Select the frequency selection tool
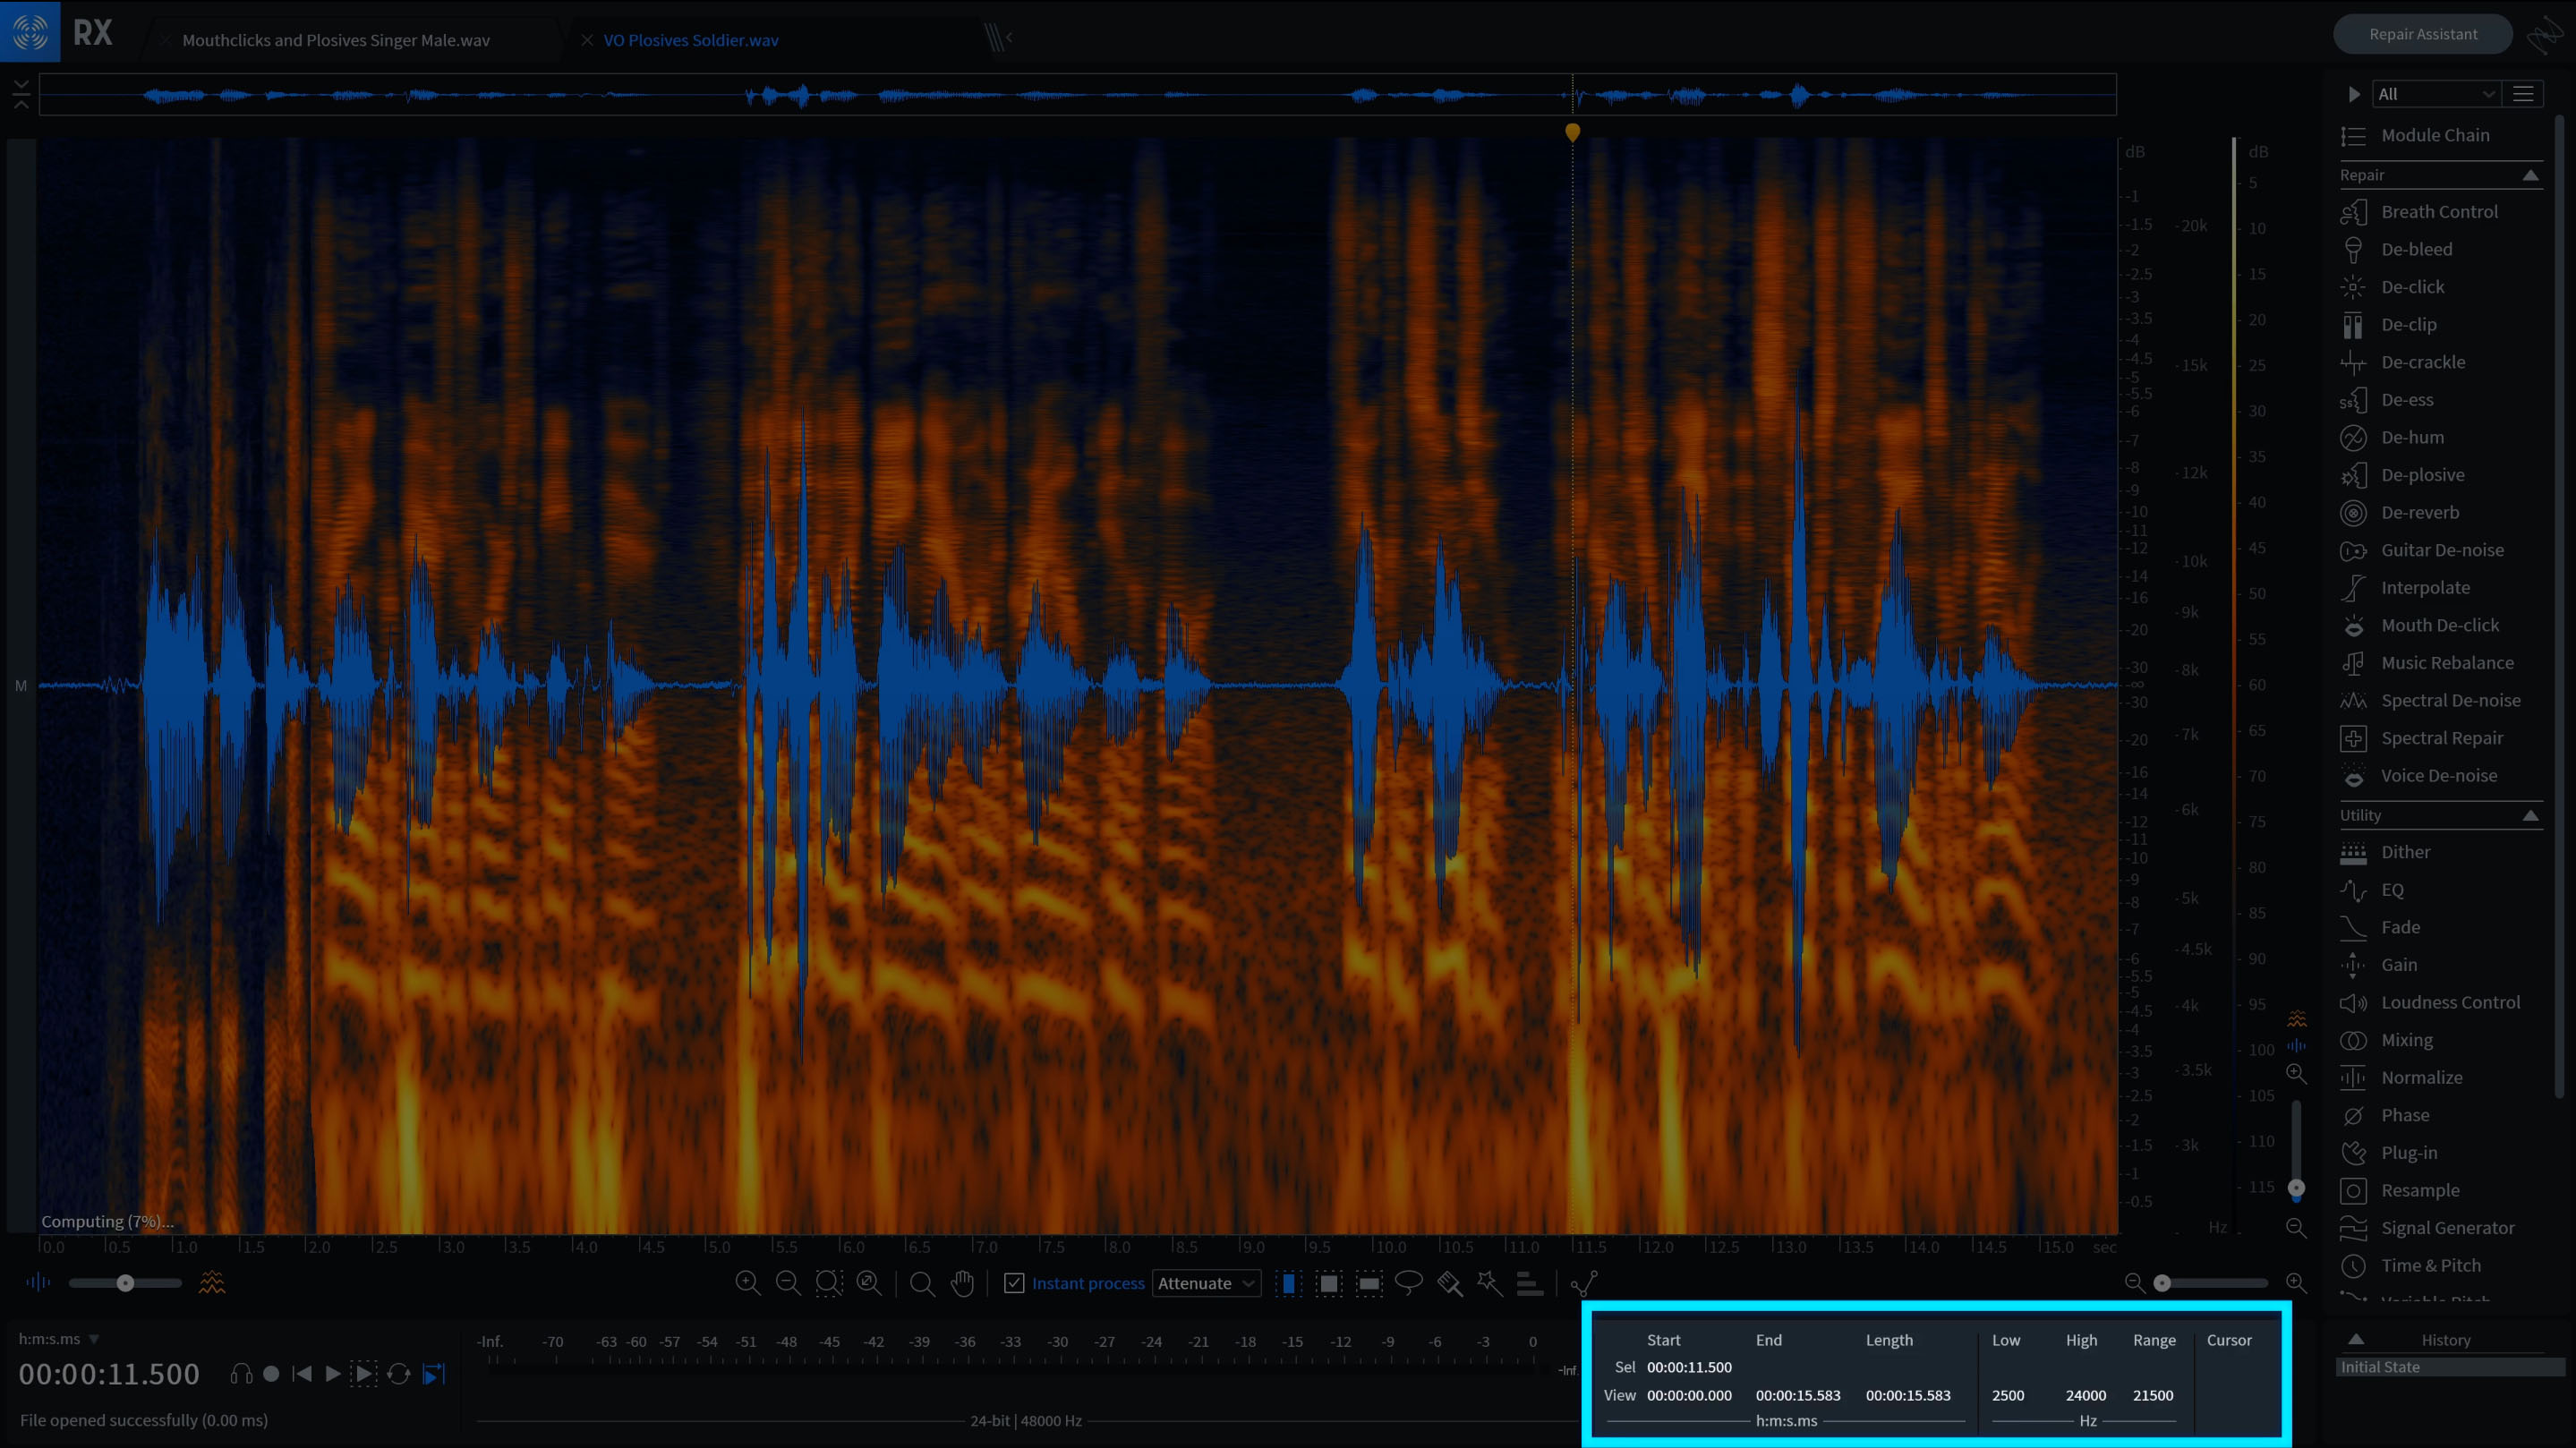2576x1448 pixels. 1369,1283
